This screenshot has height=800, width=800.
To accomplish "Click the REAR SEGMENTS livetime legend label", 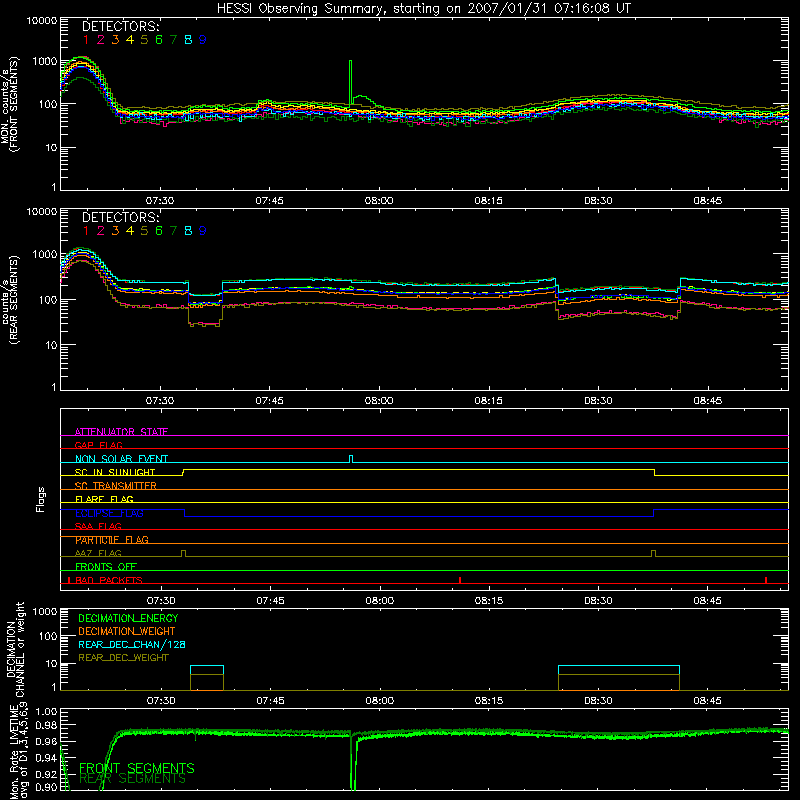I will [x=133, y=779].
